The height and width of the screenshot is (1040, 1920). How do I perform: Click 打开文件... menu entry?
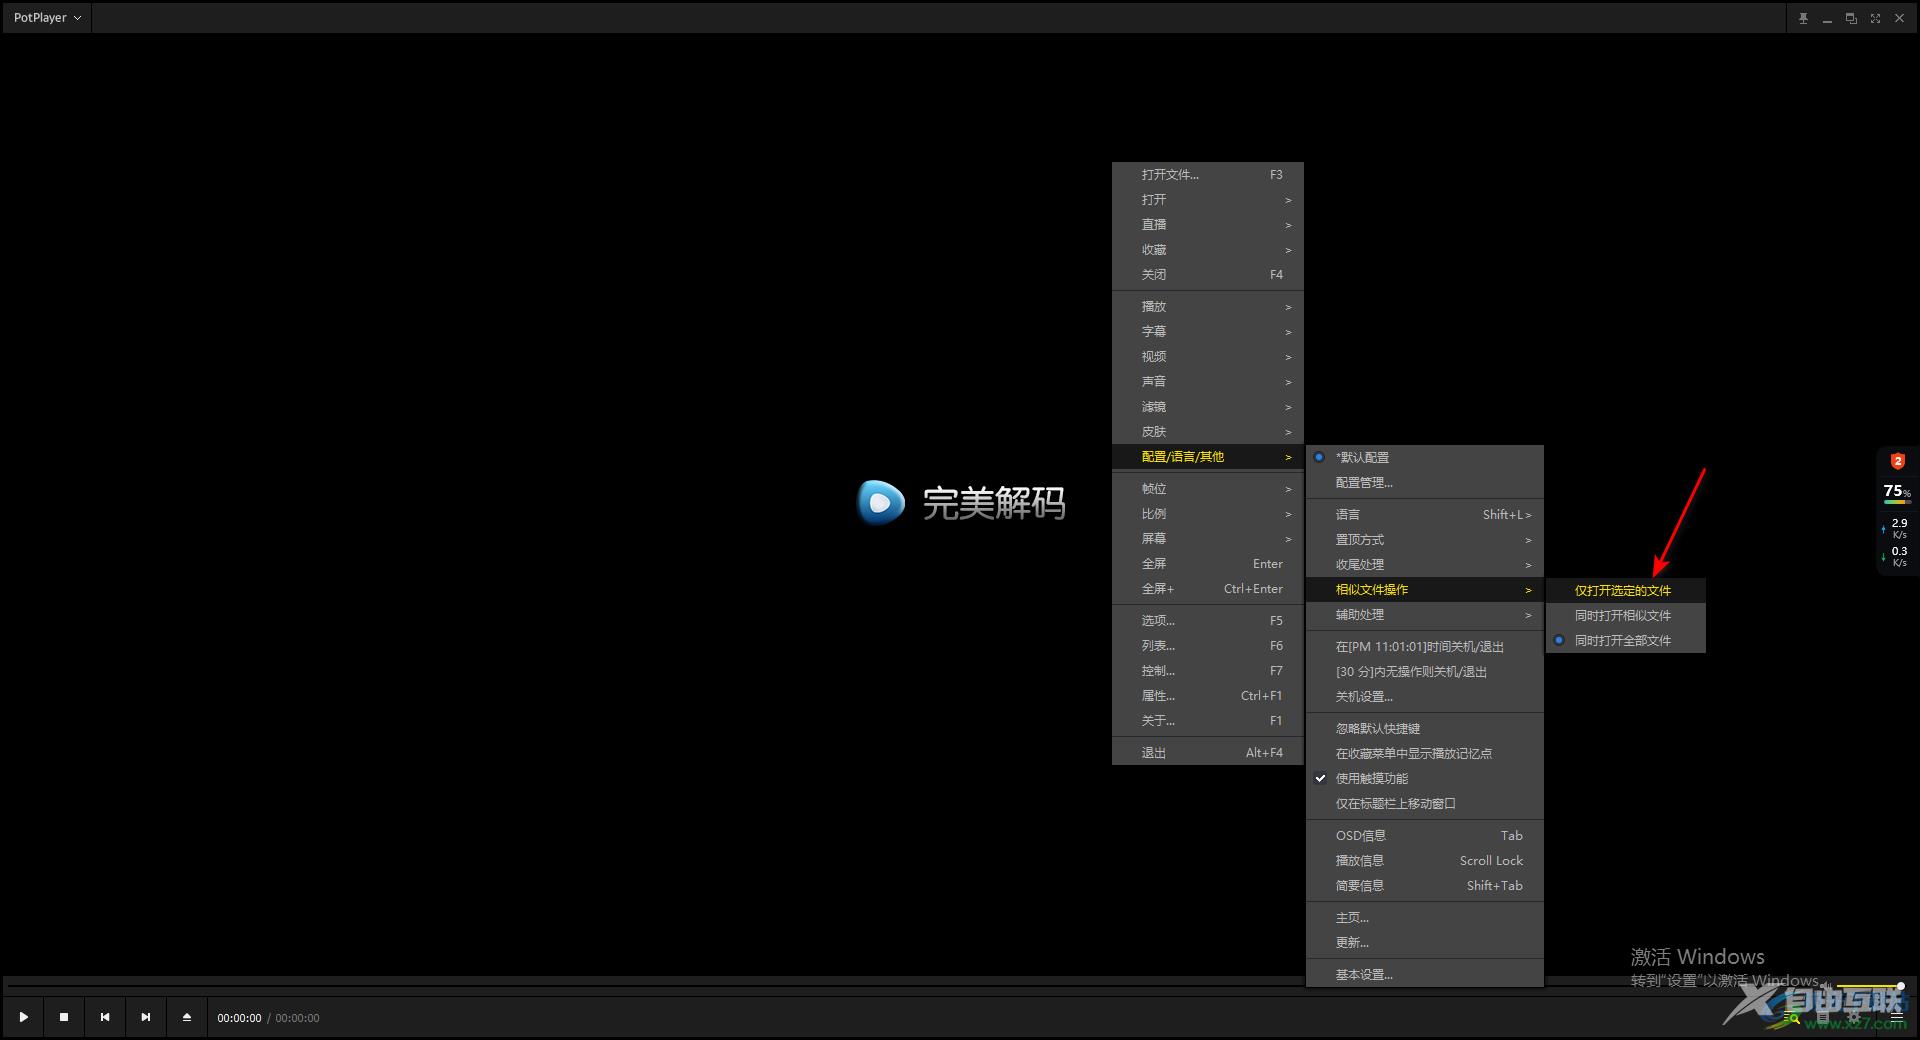(x=1208, y=174)
